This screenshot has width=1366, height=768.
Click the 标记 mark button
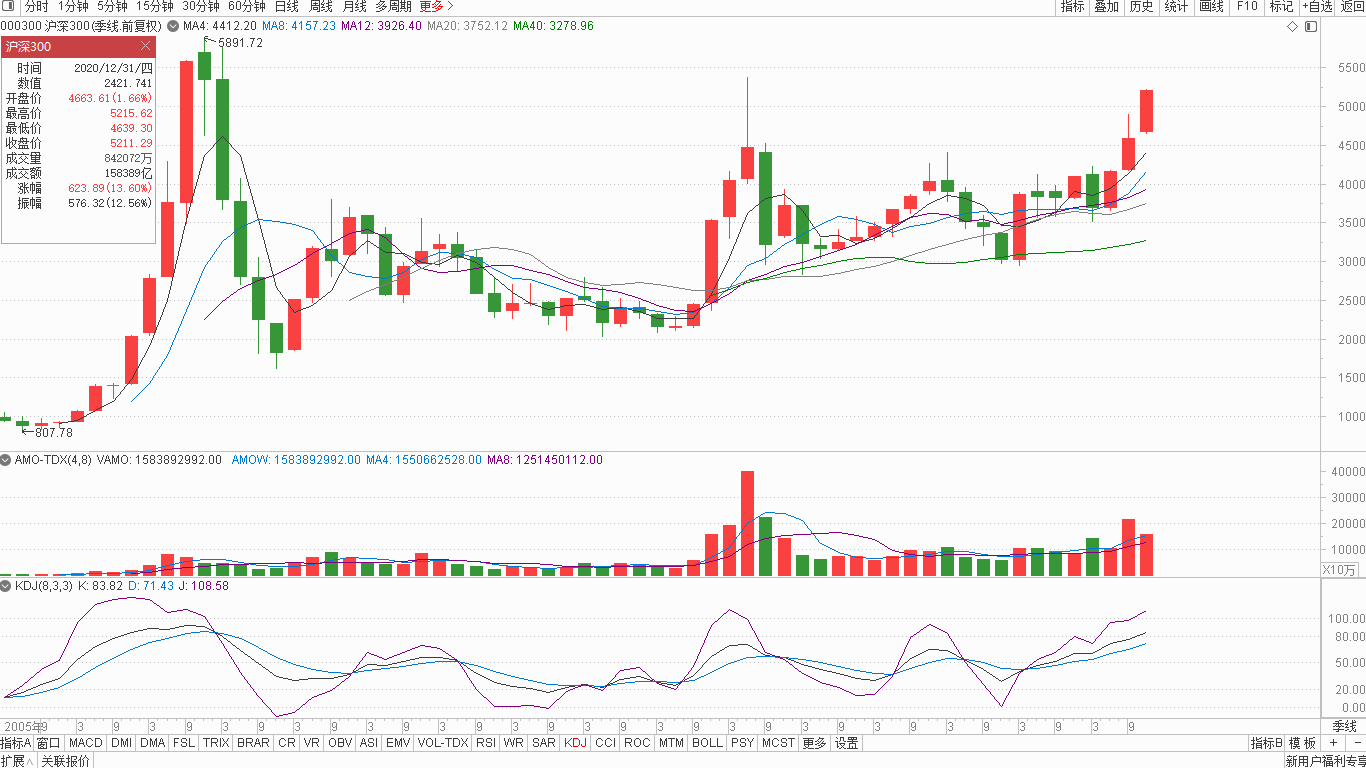pos(1281,6)
